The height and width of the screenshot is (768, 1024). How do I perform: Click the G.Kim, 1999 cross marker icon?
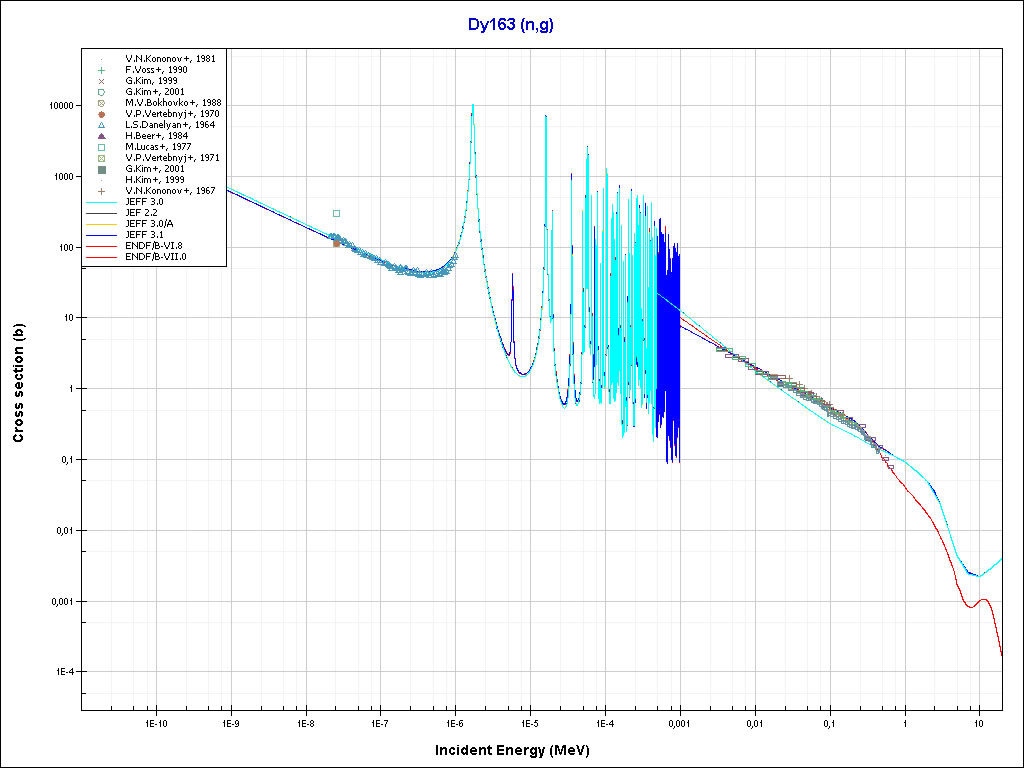click(x=102, y=81)
